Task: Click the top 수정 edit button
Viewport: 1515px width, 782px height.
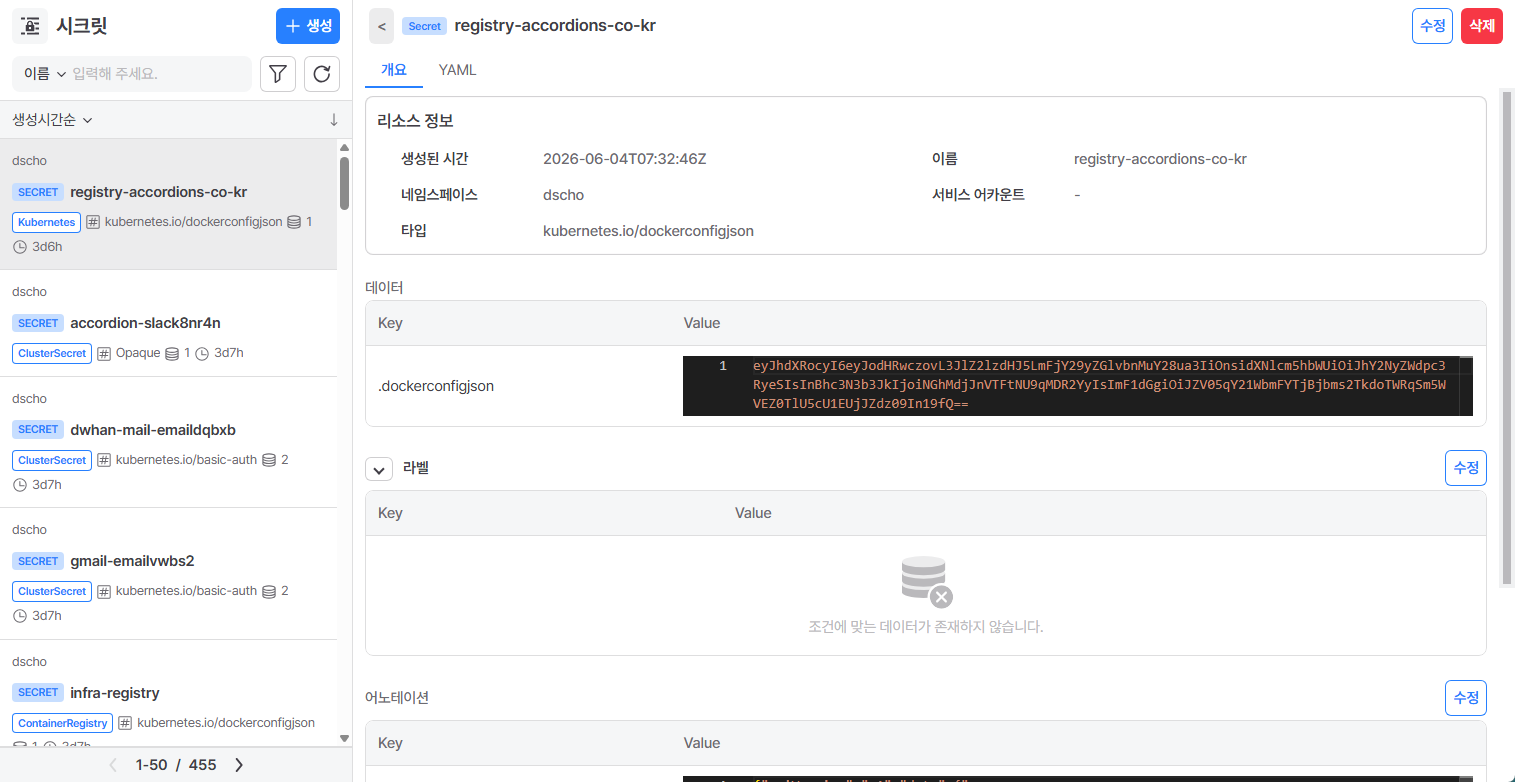Action: coord(1432,26)
